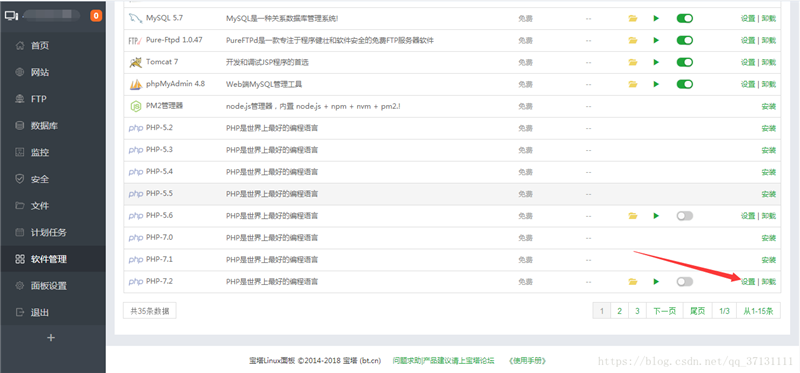
Task: Open the MySQL 5.7 folder icon
Action: coord(633,18)
